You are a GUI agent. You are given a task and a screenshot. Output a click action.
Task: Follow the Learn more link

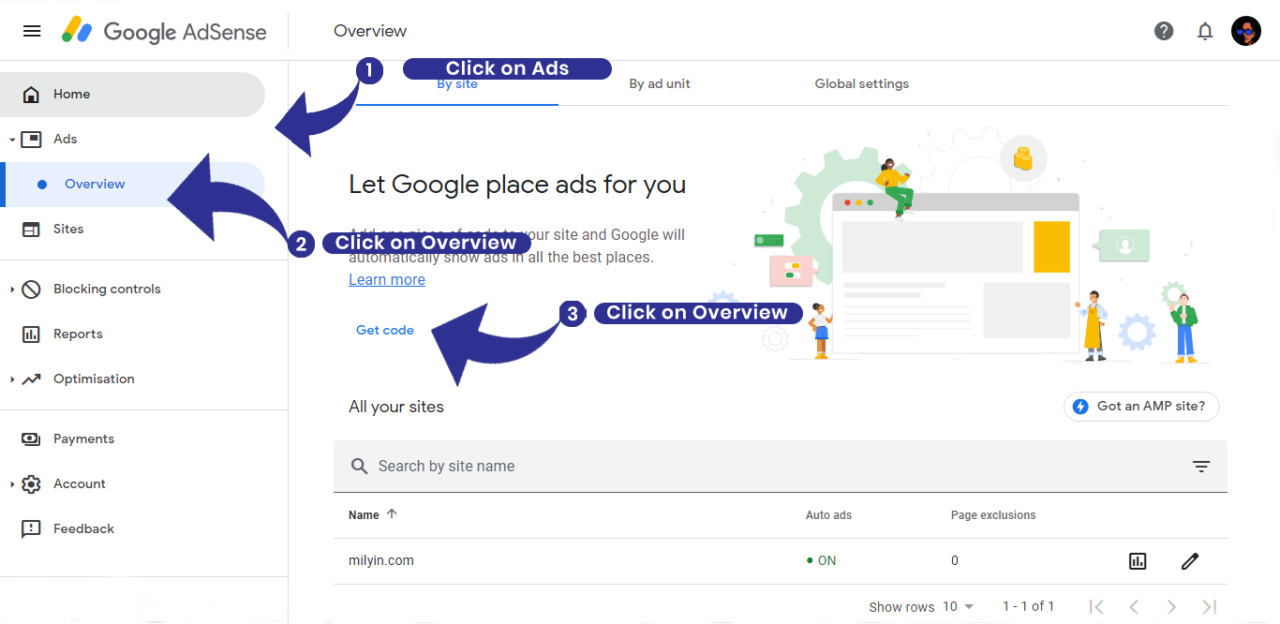click(387, 280)
